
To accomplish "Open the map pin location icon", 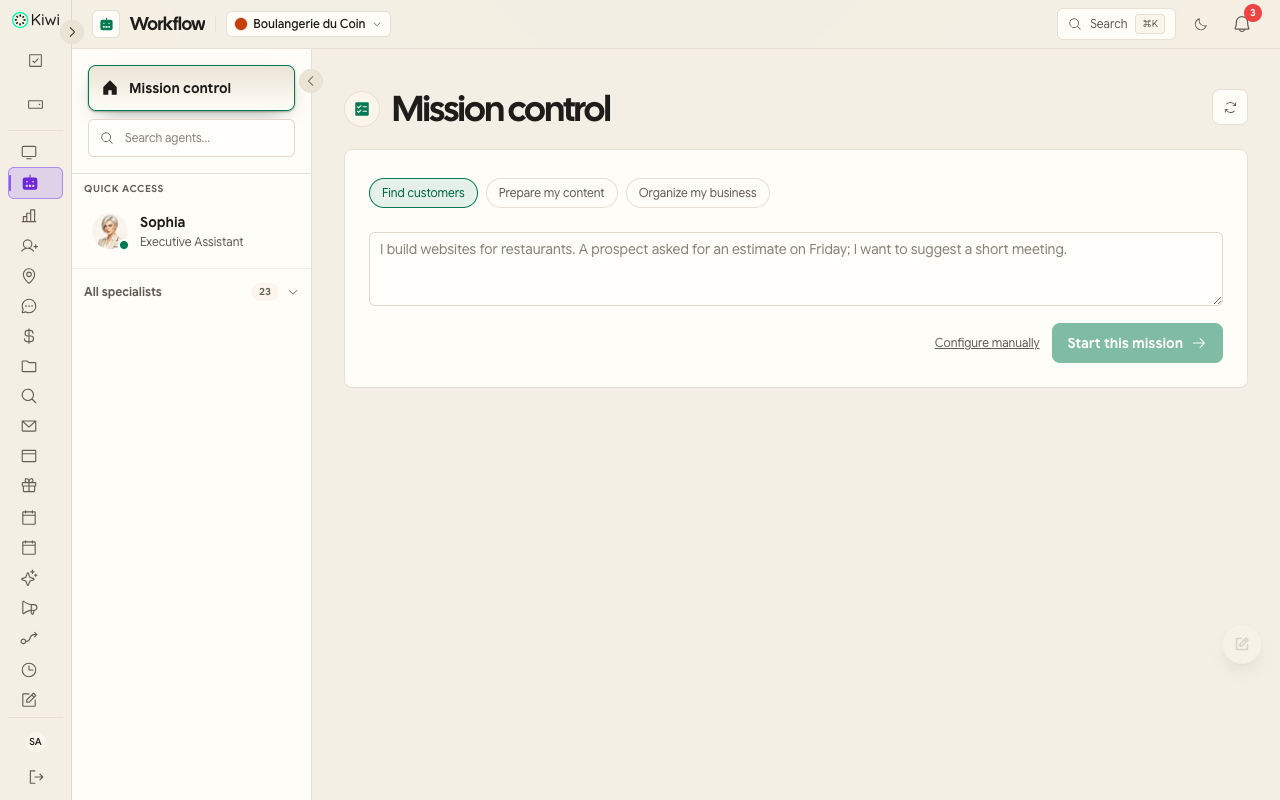I will (29, 276).
